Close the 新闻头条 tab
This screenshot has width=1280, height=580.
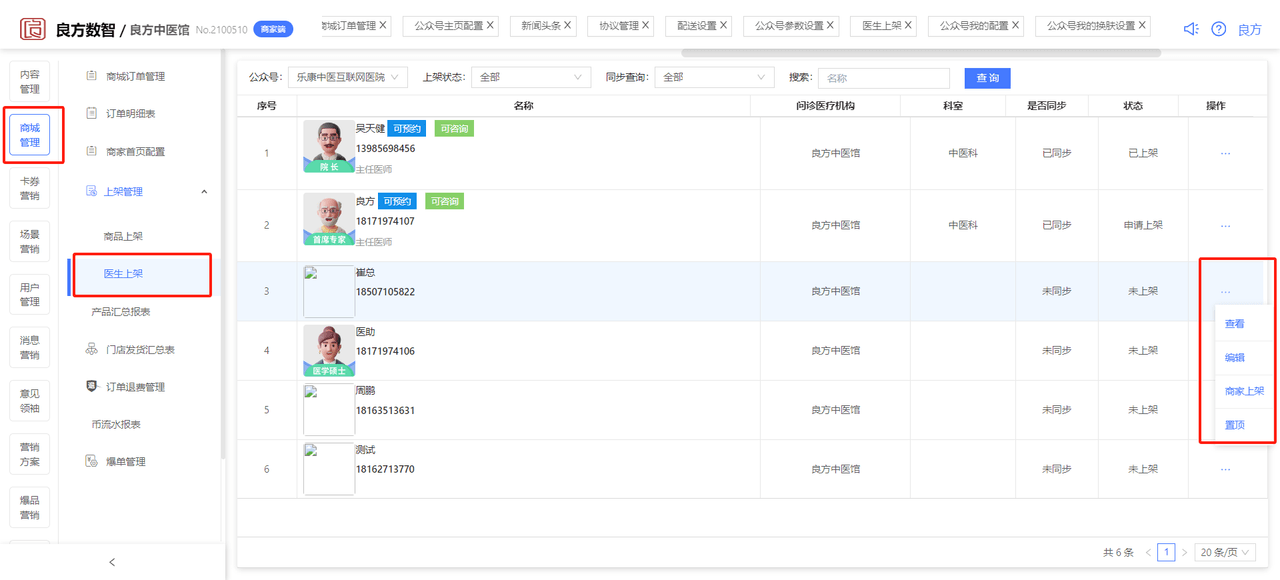(x=567, y=25)
